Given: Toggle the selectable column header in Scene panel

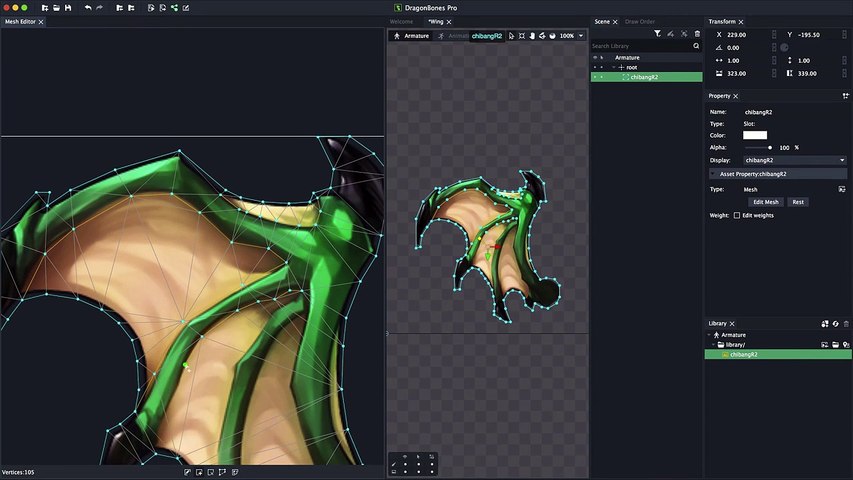Looking at the screenshot, I should point(602,58).
